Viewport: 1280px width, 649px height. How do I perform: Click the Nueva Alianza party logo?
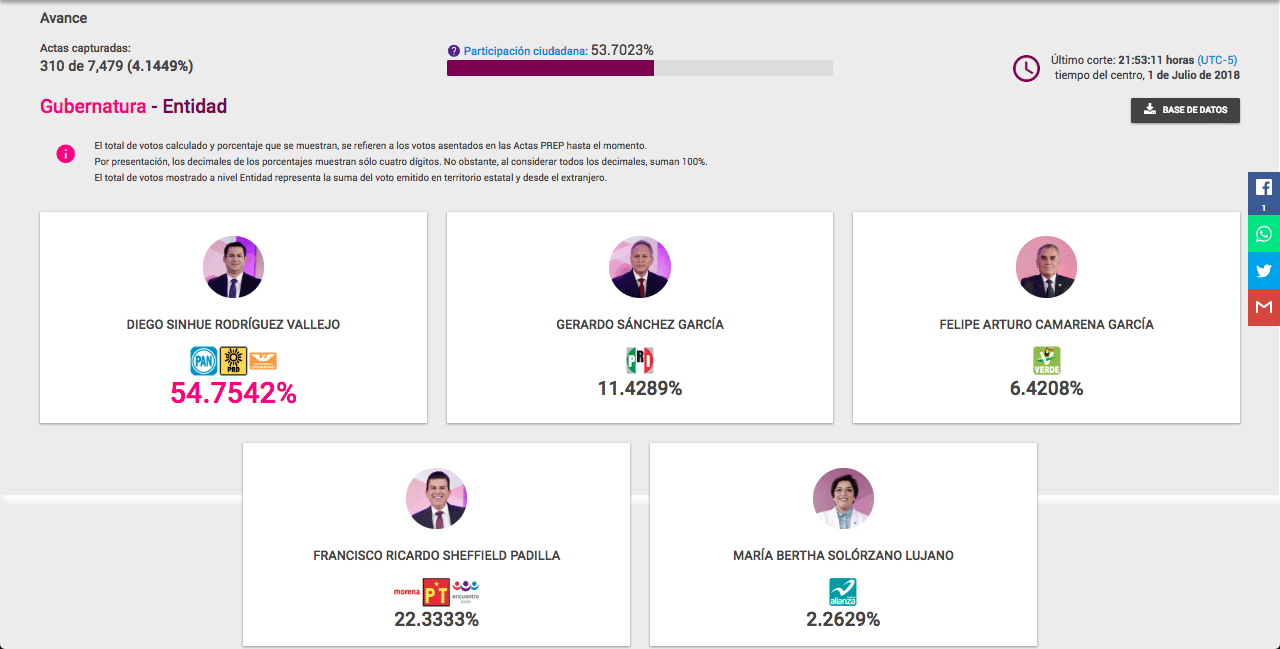[843, 592]
